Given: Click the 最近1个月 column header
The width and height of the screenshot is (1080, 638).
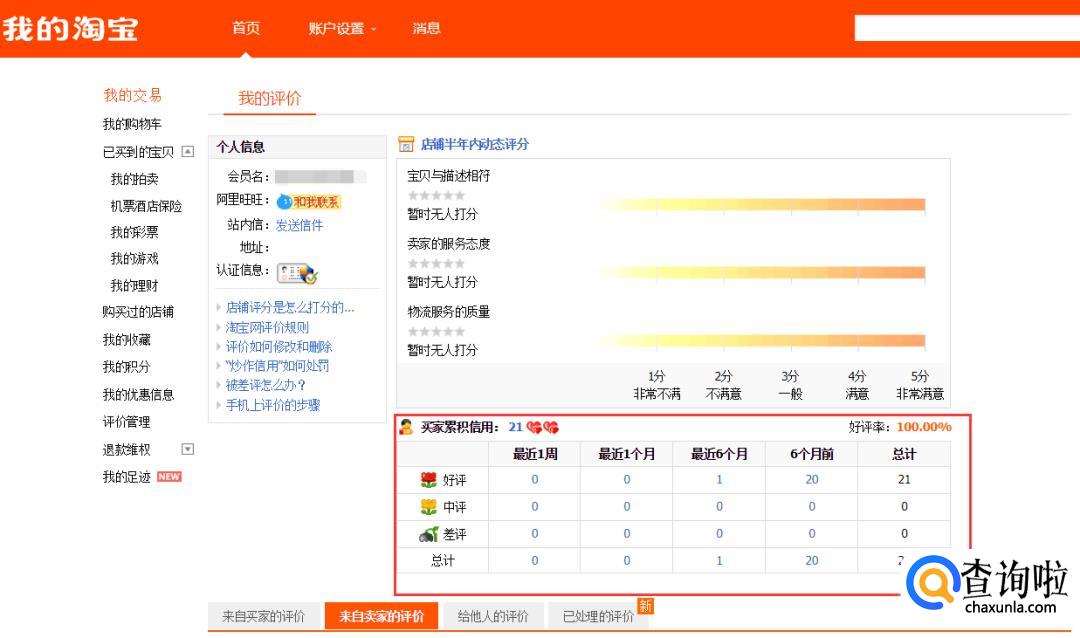Looking at the screenshot, I should pyautogui.click(x=627, y=454).
